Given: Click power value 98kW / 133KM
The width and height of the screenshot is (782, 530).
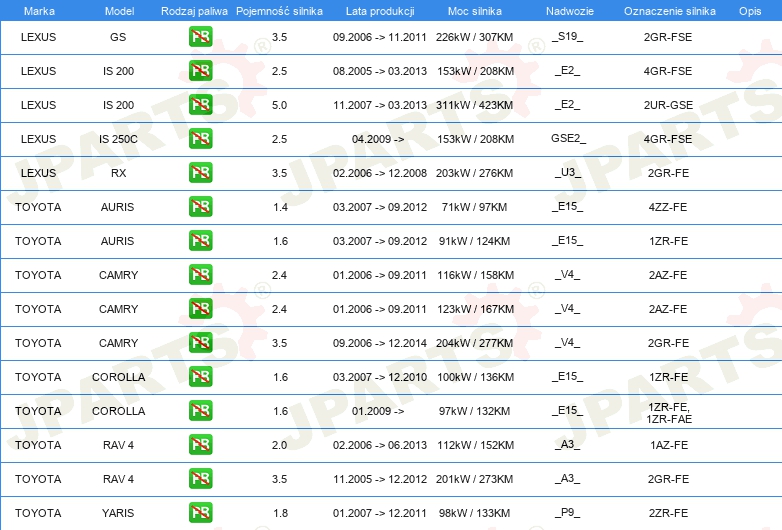Looking at the screenshot, I should click(x=474, y=513).
